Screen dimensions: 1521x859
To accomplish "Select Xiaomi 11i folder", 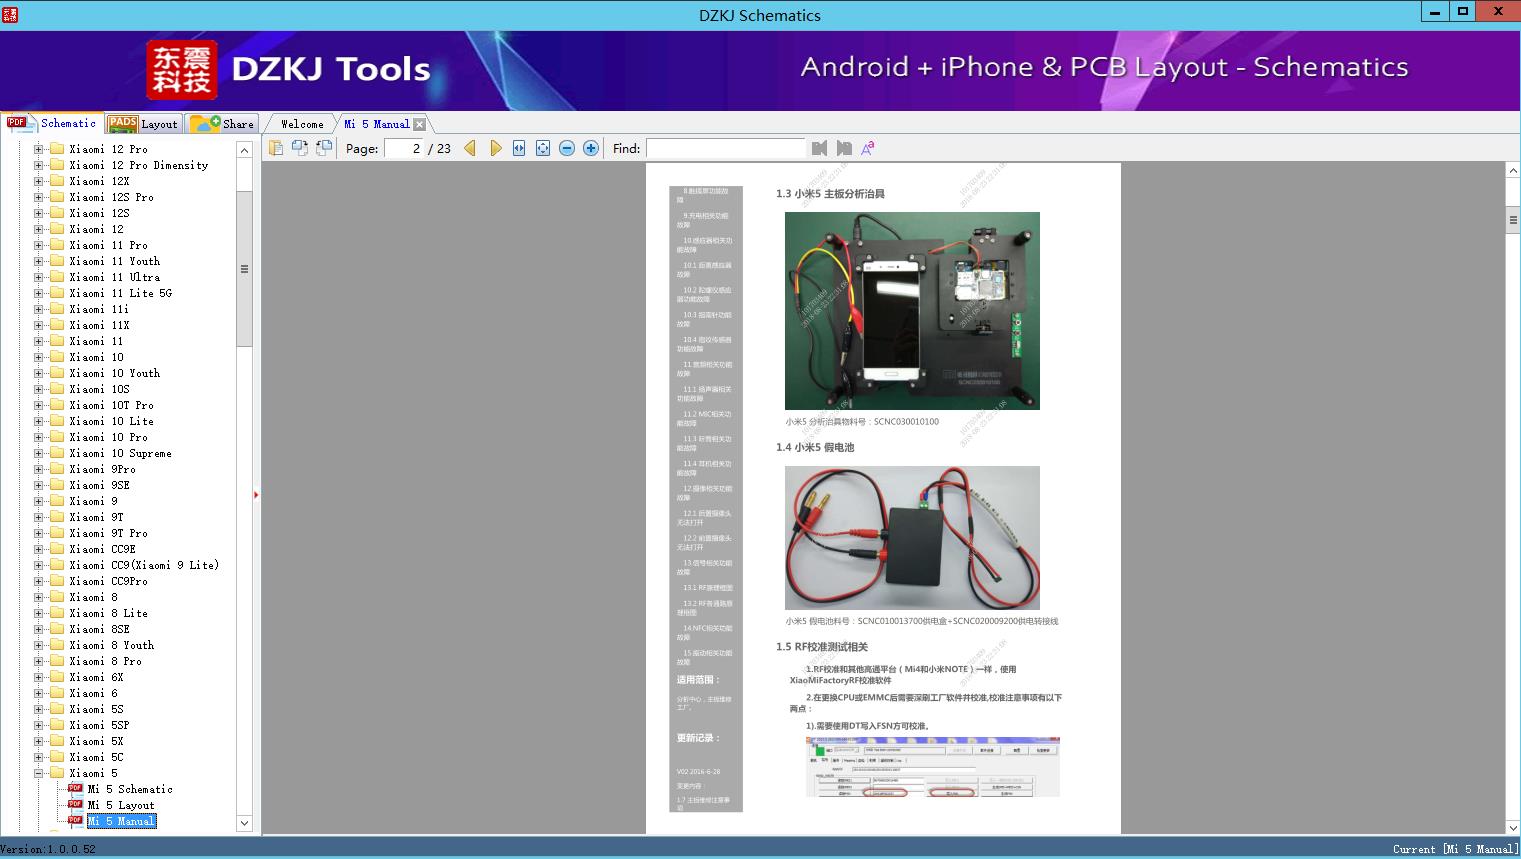I will 99,309.
